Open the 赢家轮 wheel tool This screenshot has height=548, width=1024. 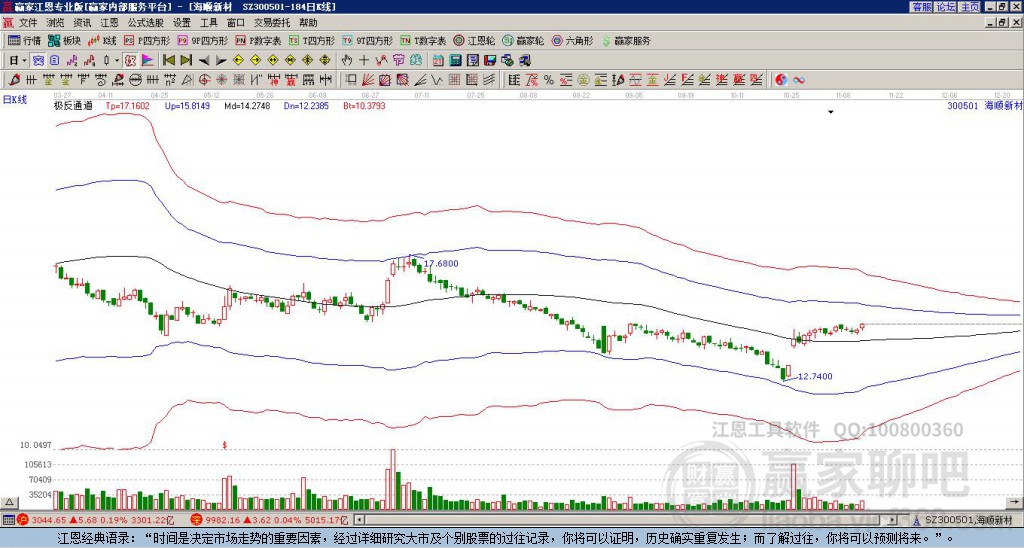pos(522,40)
